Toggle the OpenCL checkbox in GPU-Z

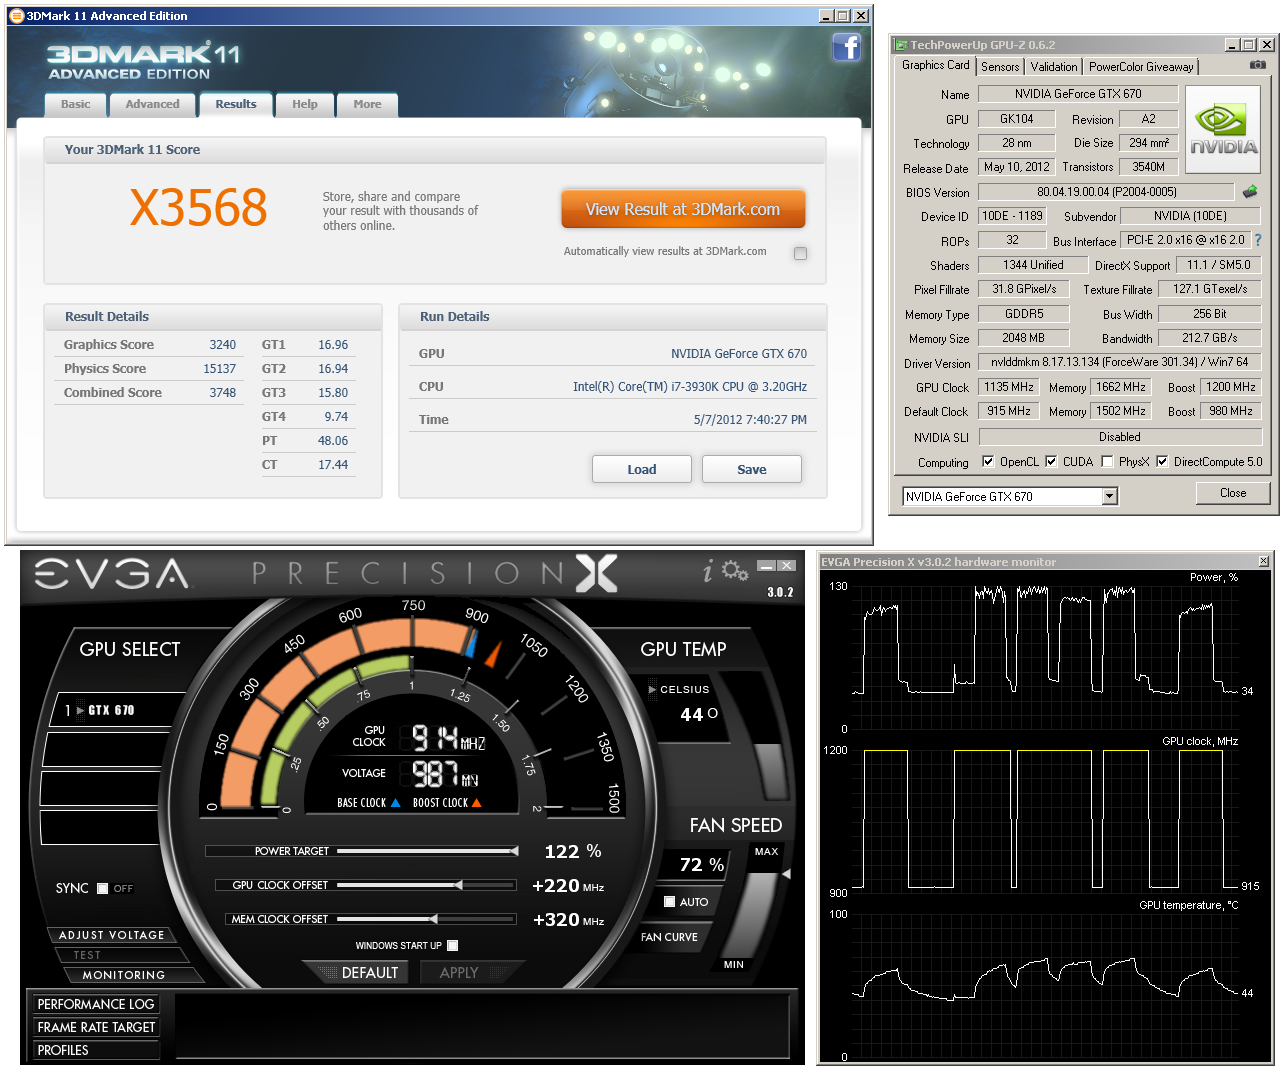pyautogui.click(x=988, y=461)
